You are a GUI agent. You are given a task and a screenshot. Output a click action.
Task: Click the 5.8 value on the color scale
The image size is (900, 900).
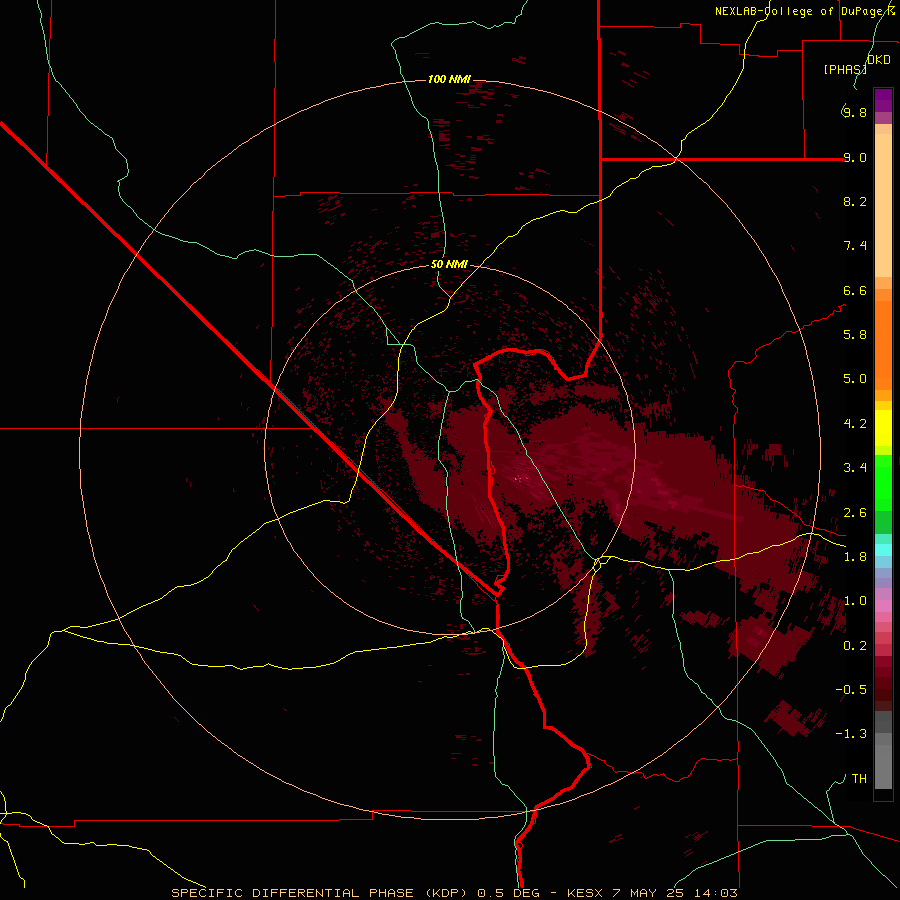tap(855, 335)
